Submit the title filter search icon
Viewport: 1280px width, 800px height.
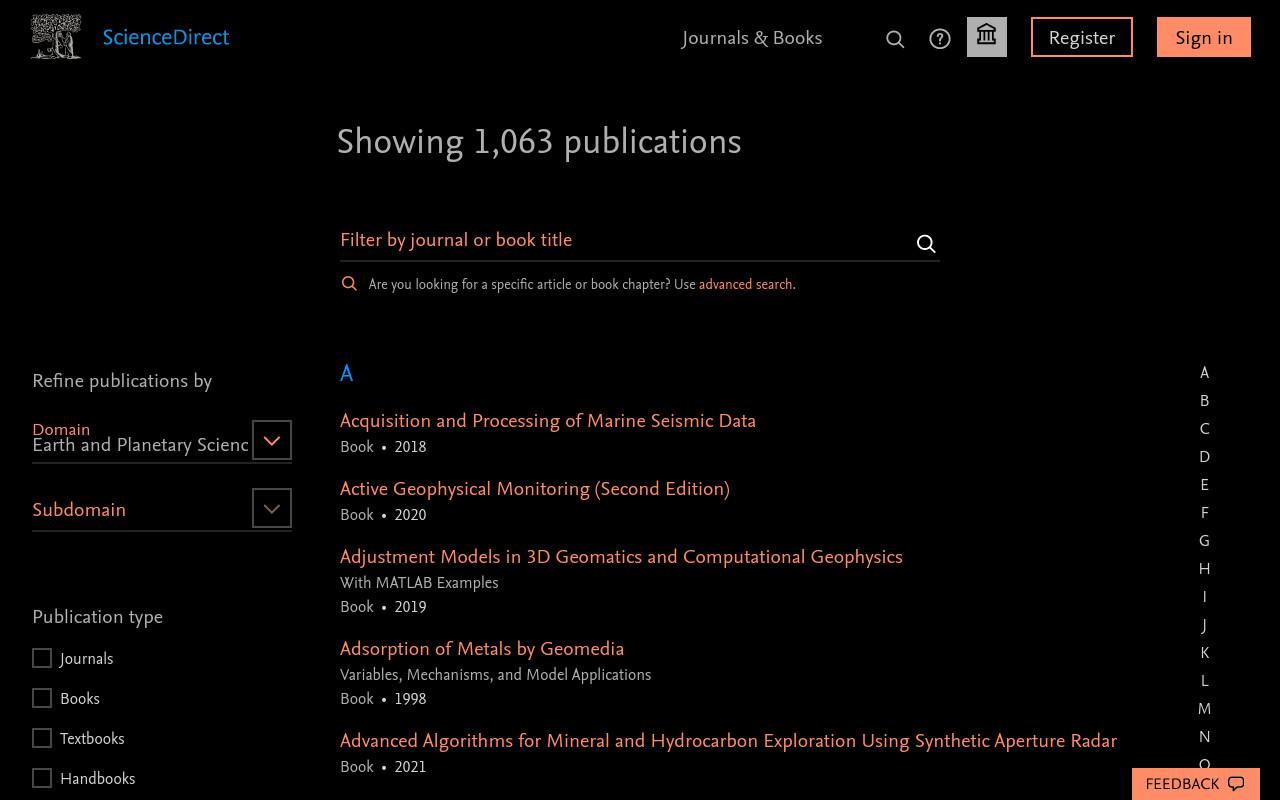pos(926,244)
